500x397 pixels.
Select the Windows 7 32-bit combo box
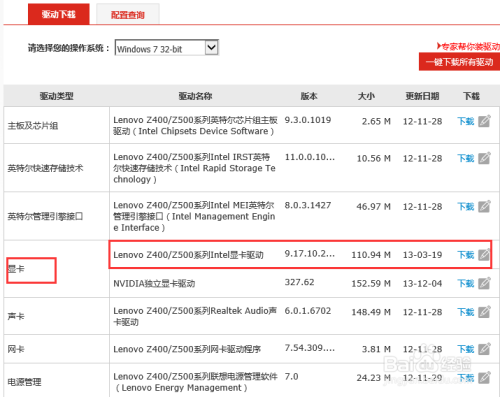(x=166, y=48)
